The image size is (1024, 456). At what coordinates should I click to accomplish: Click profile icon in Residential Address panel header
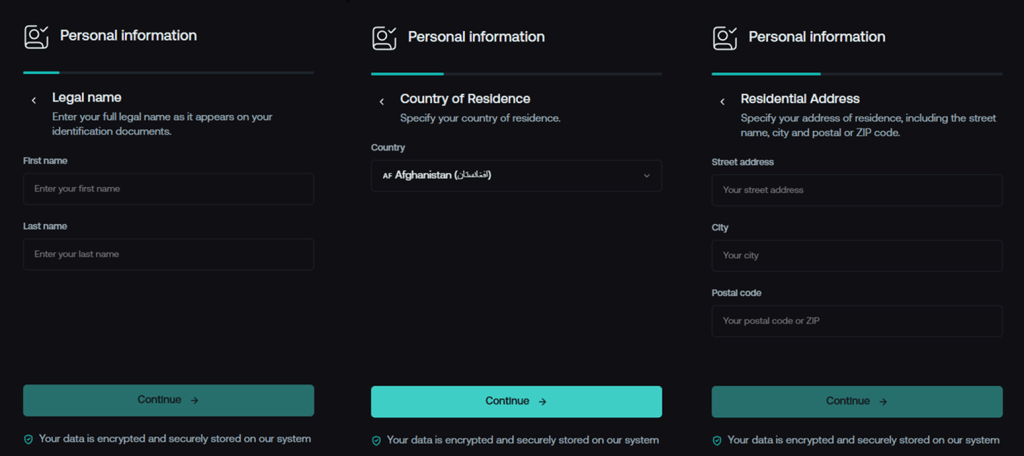tap(725, 38)
